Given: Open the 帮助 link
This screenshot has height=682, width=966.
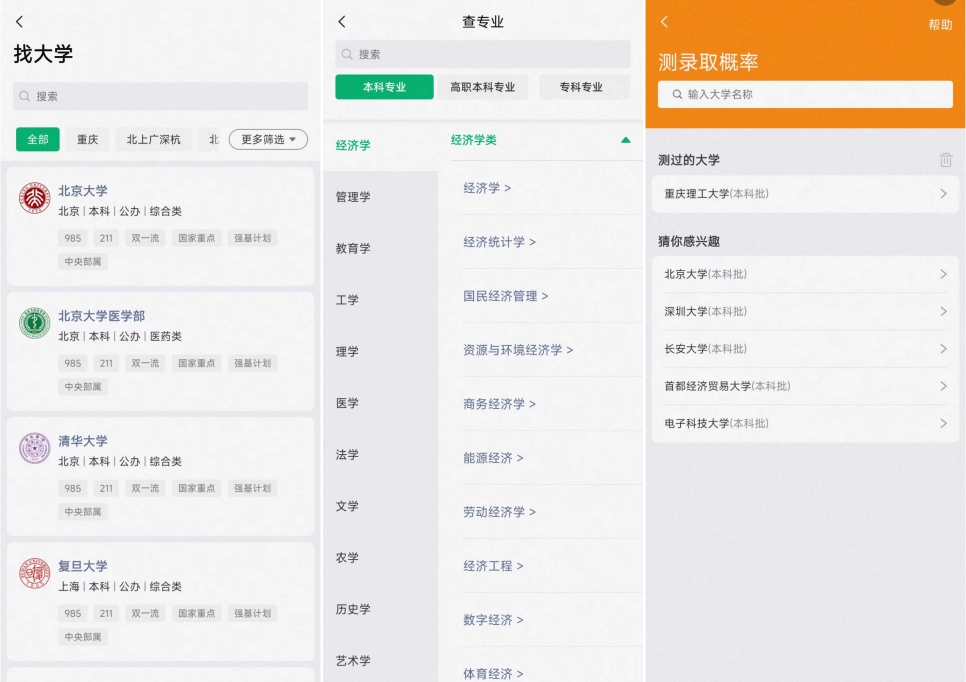Looking at the screenshot, I should coord(940,25).
